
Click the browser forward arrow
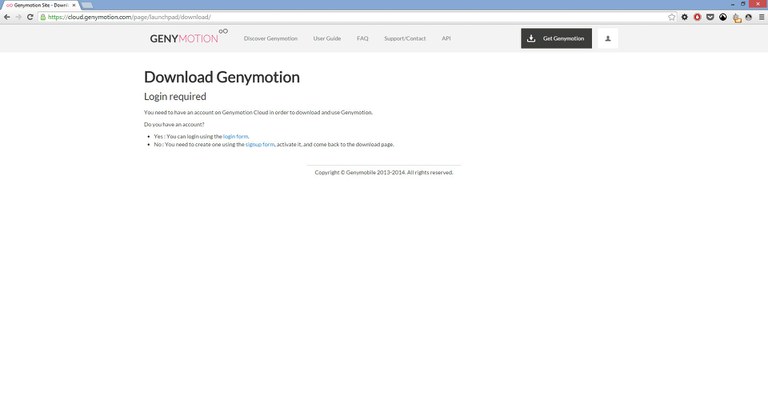(19, 17)
